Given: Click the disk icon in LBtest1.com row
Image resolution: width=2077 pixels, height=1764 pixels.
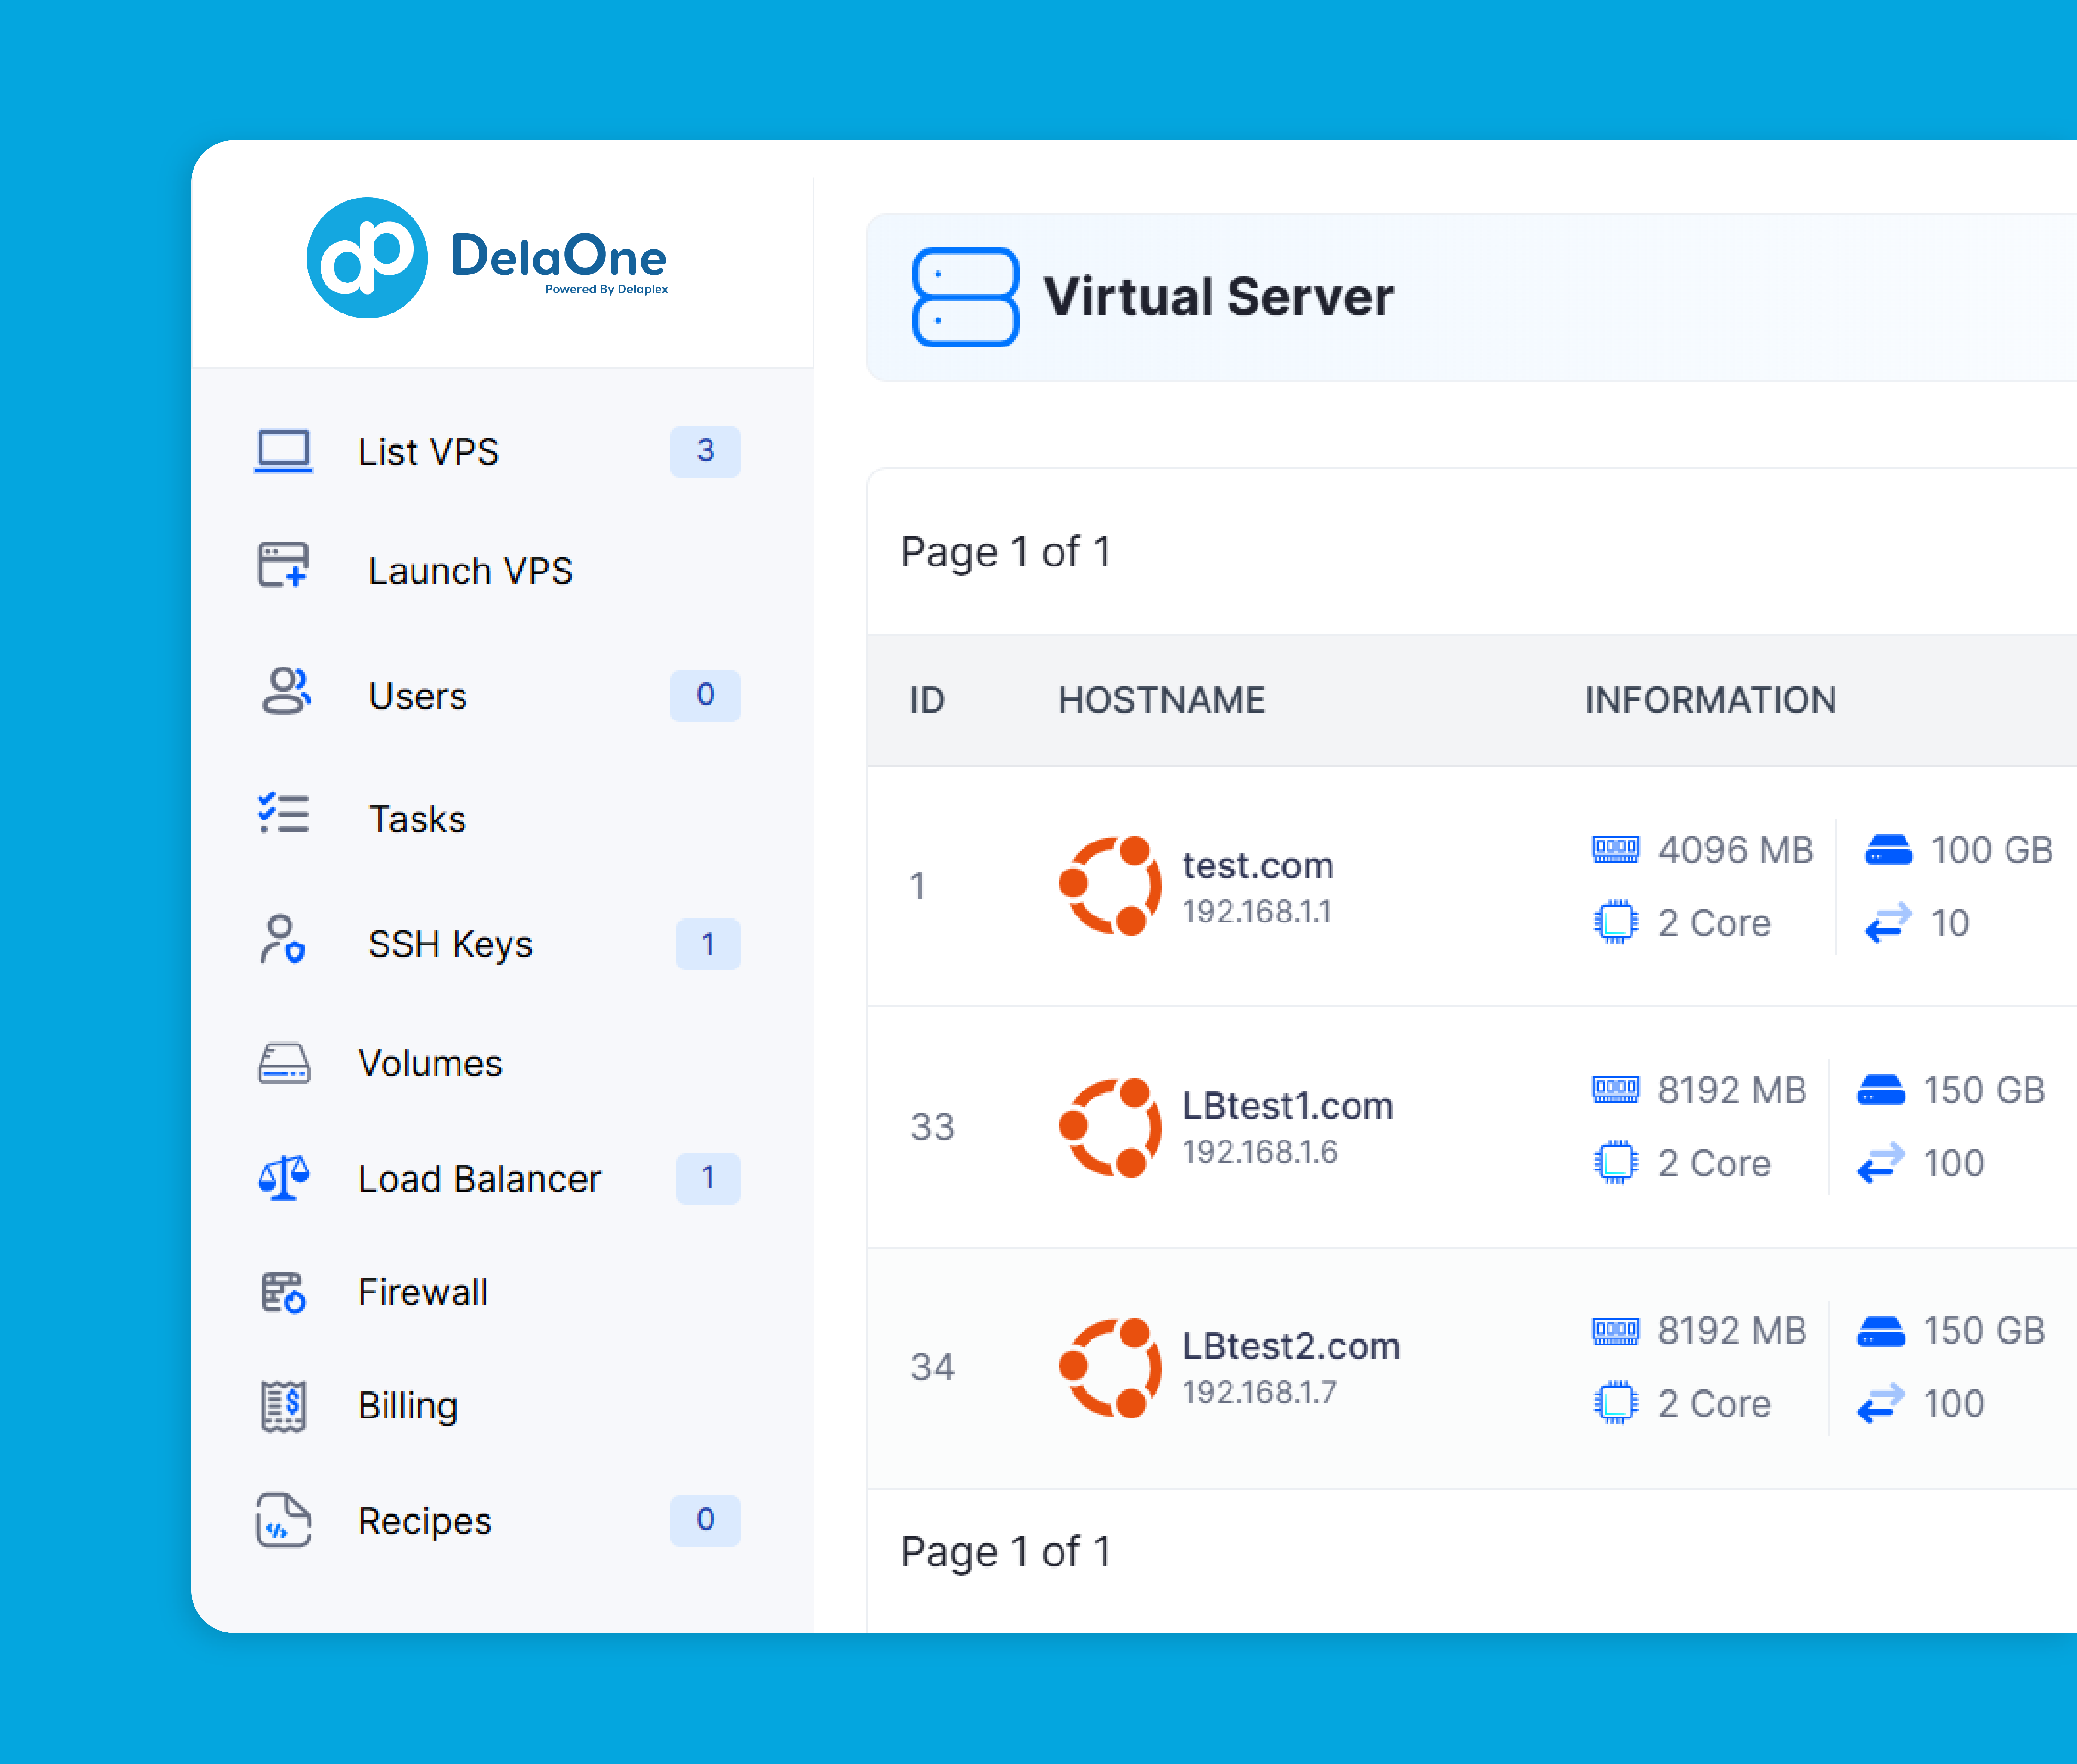Looking at the screenshot, I should coord(1881,1090).
